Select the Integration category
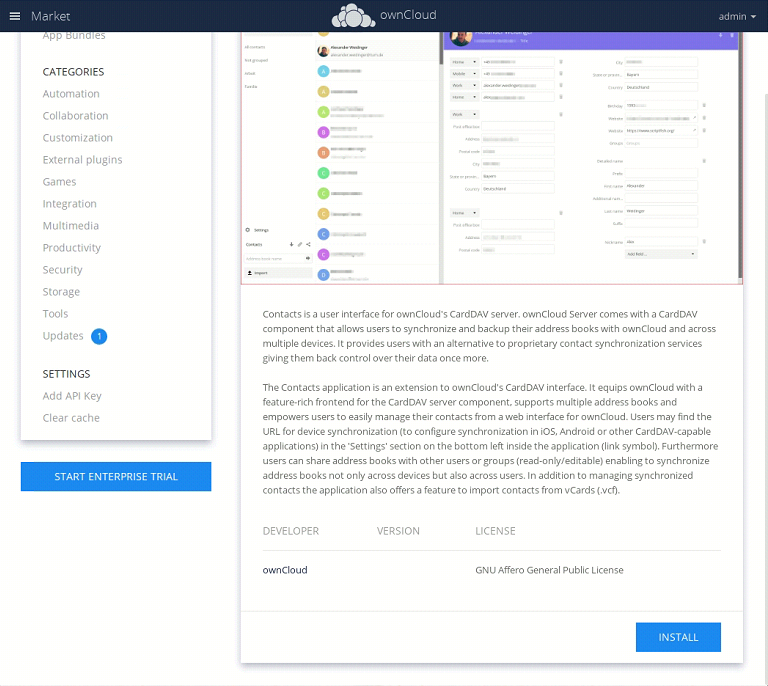 [x=70, y=204]
